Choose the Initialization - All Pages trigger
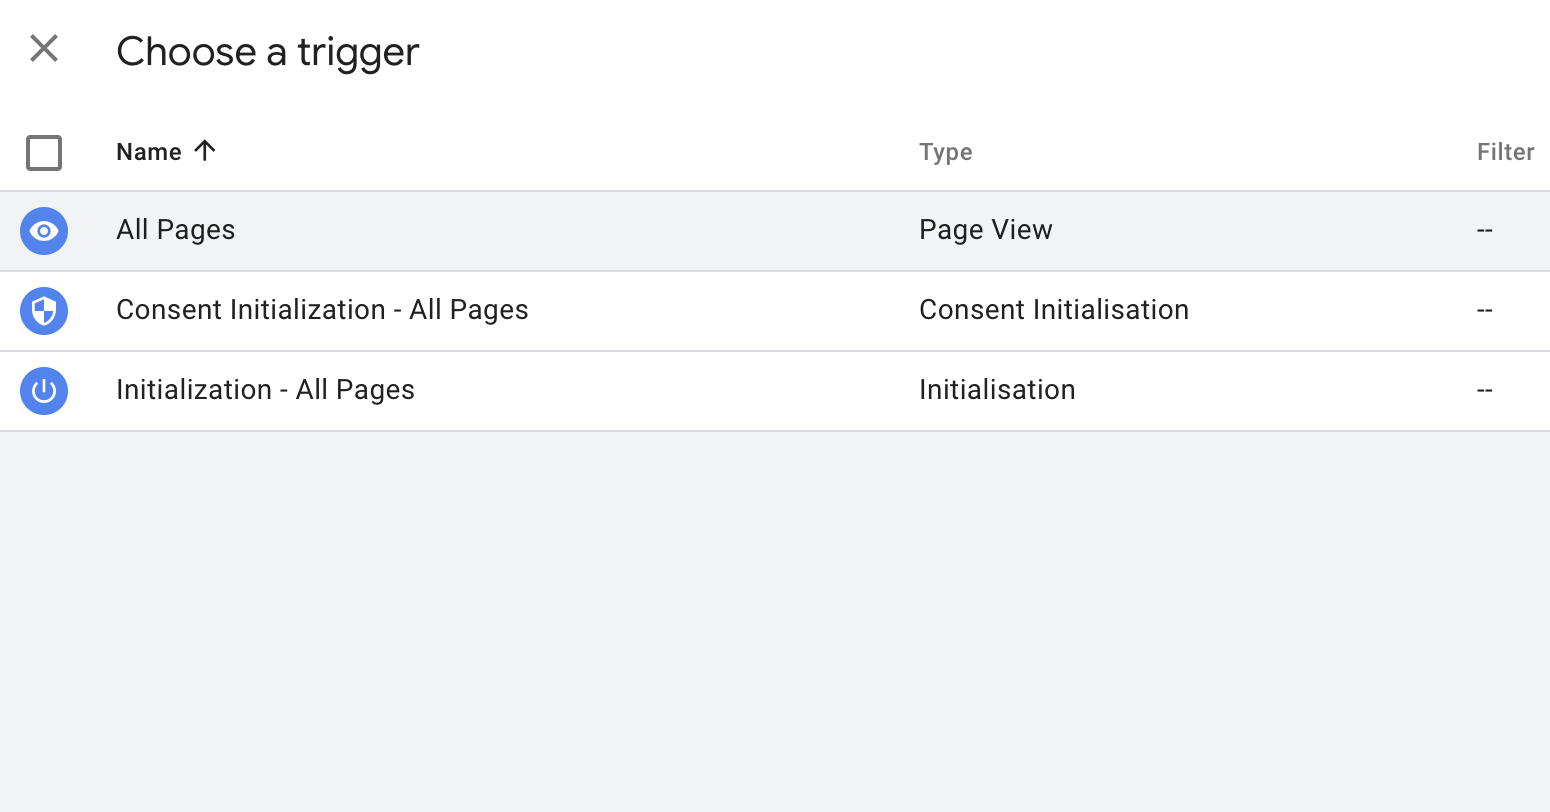The image size is (1550, 812). click(400, 390)
